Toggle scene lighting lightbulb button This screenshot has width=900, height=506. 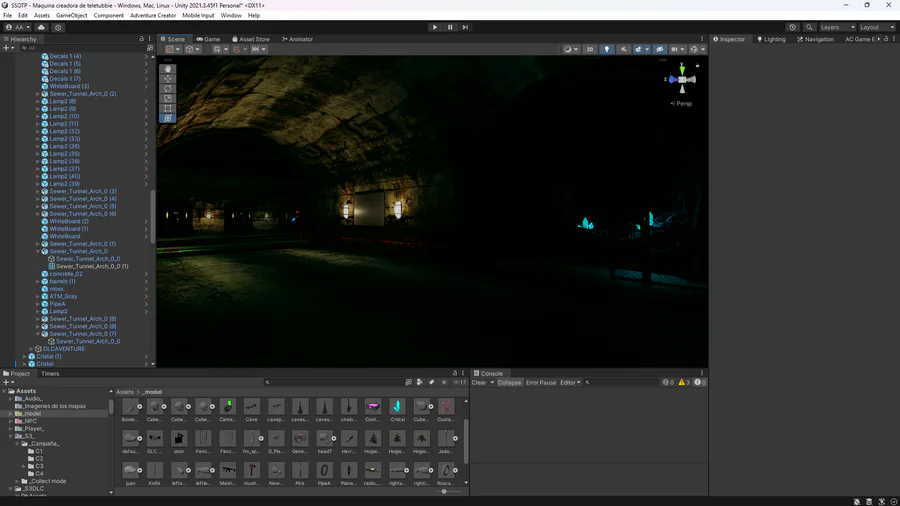607,49
